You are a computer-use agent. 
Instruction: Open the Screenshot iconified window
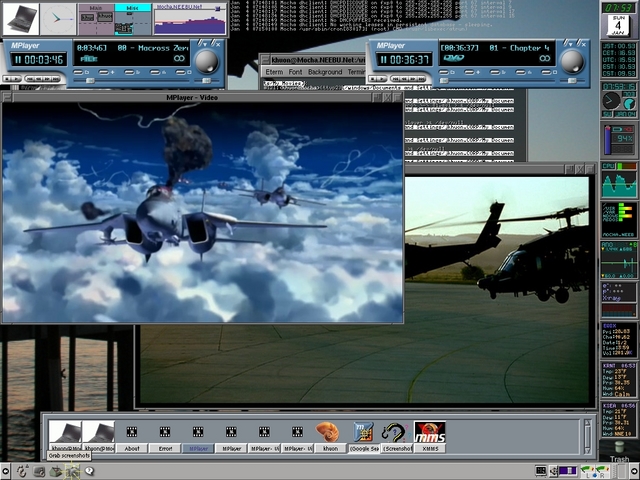point(396,438)
